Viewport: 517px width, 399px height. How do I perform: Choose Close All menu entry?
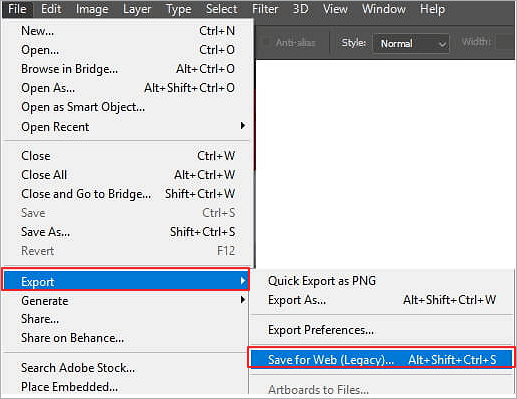(127, 175)
